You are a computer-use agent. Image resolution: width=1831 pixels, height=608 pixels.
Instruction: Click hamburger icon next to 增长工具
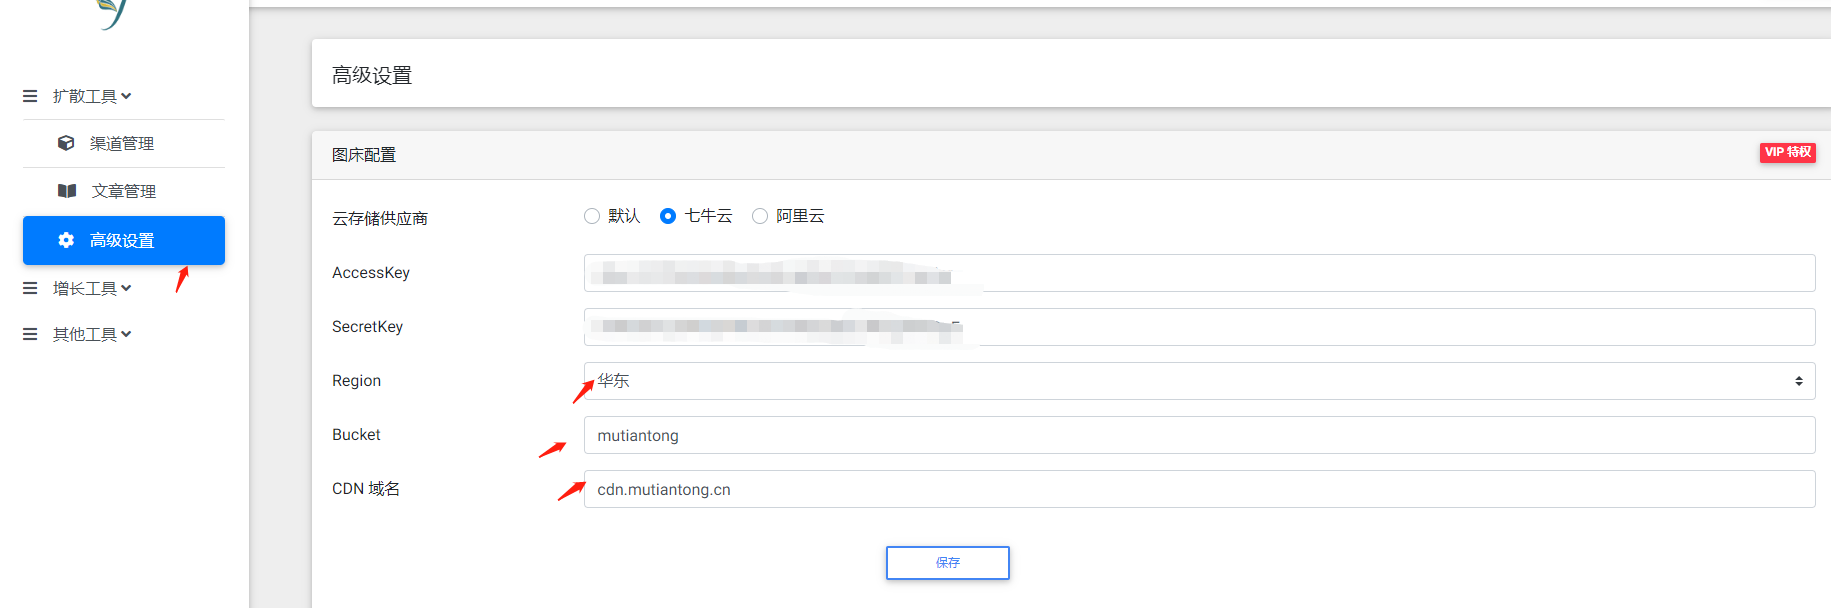pyautogui.click(x=30, y=288)
